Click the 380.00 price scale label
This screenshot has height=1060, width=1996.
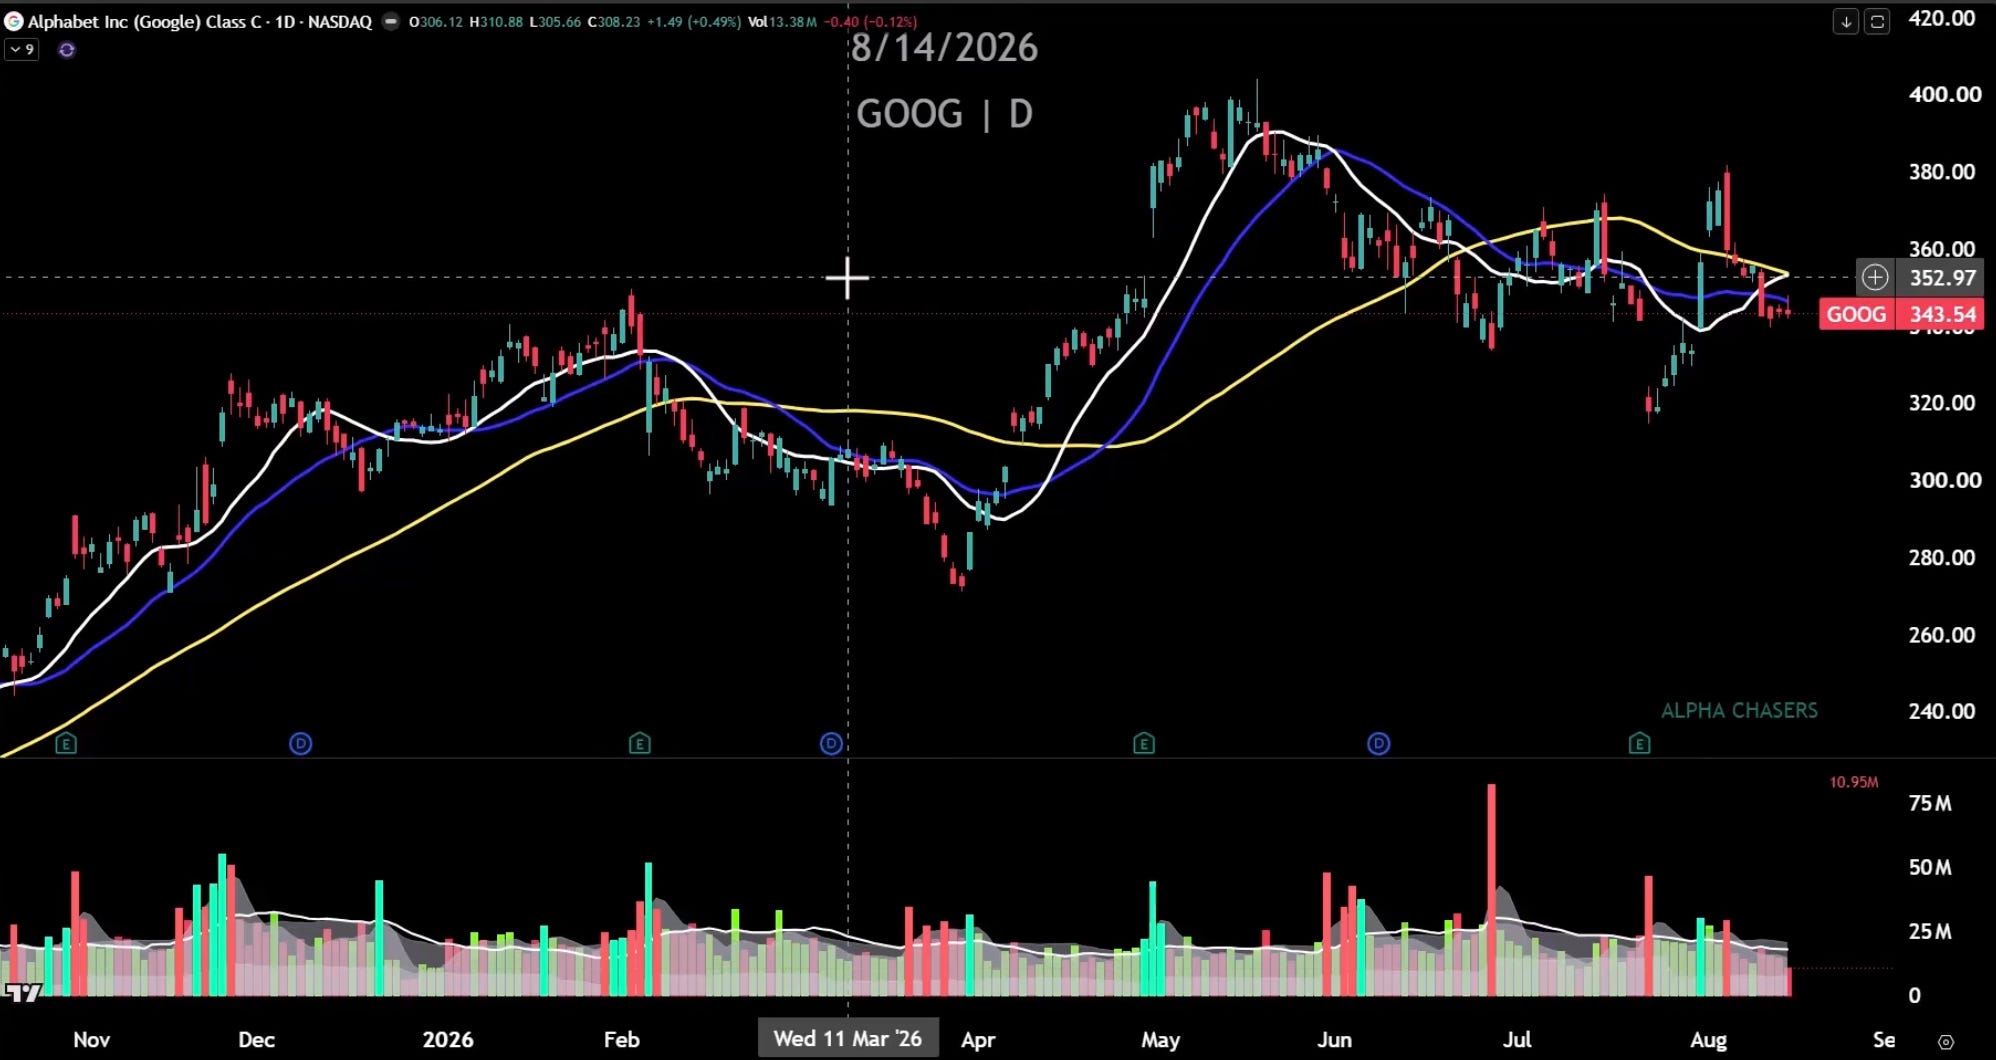pos(1942,171)
